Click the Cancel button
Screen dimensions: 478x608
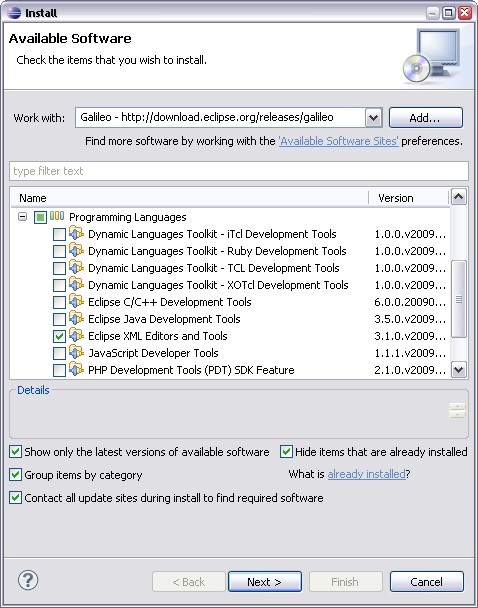426,582
